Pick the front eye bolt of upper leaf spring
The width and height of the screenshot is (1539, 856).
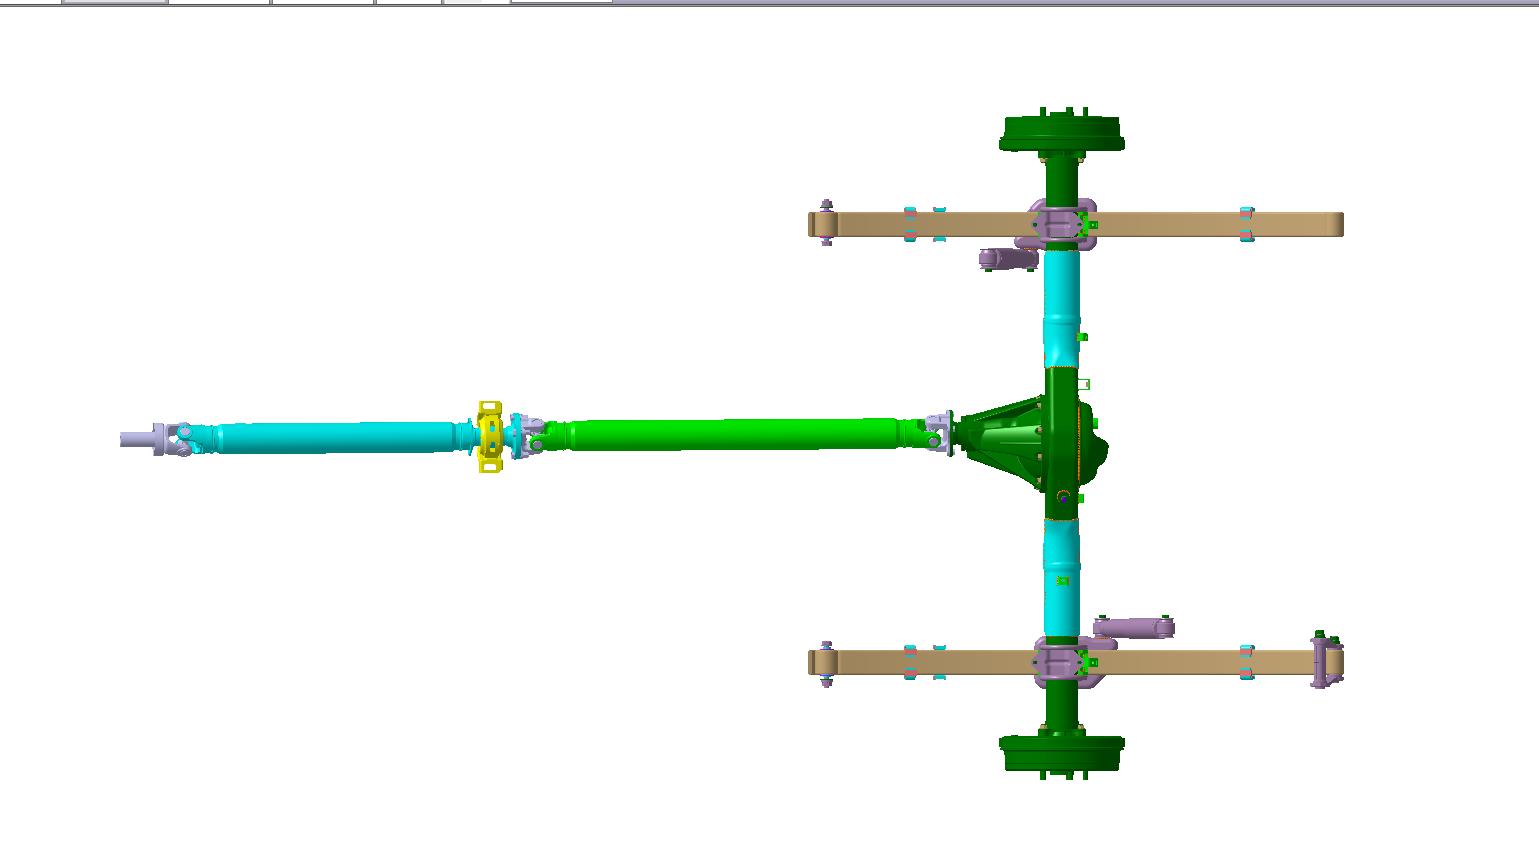click(826, 223)
